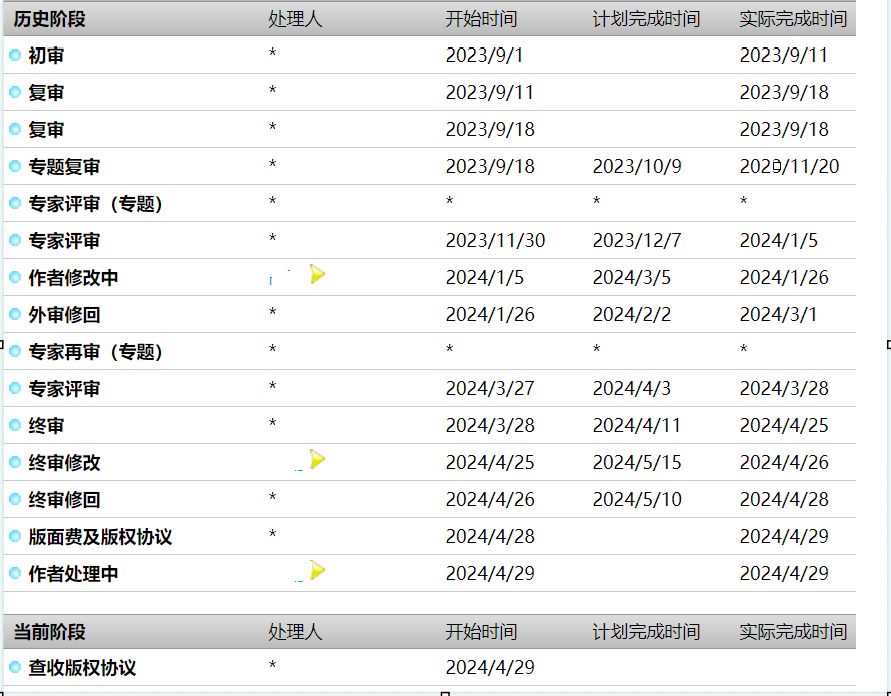Click the 当前阶段 section header
891x696 pixels.
click(50, 632)
